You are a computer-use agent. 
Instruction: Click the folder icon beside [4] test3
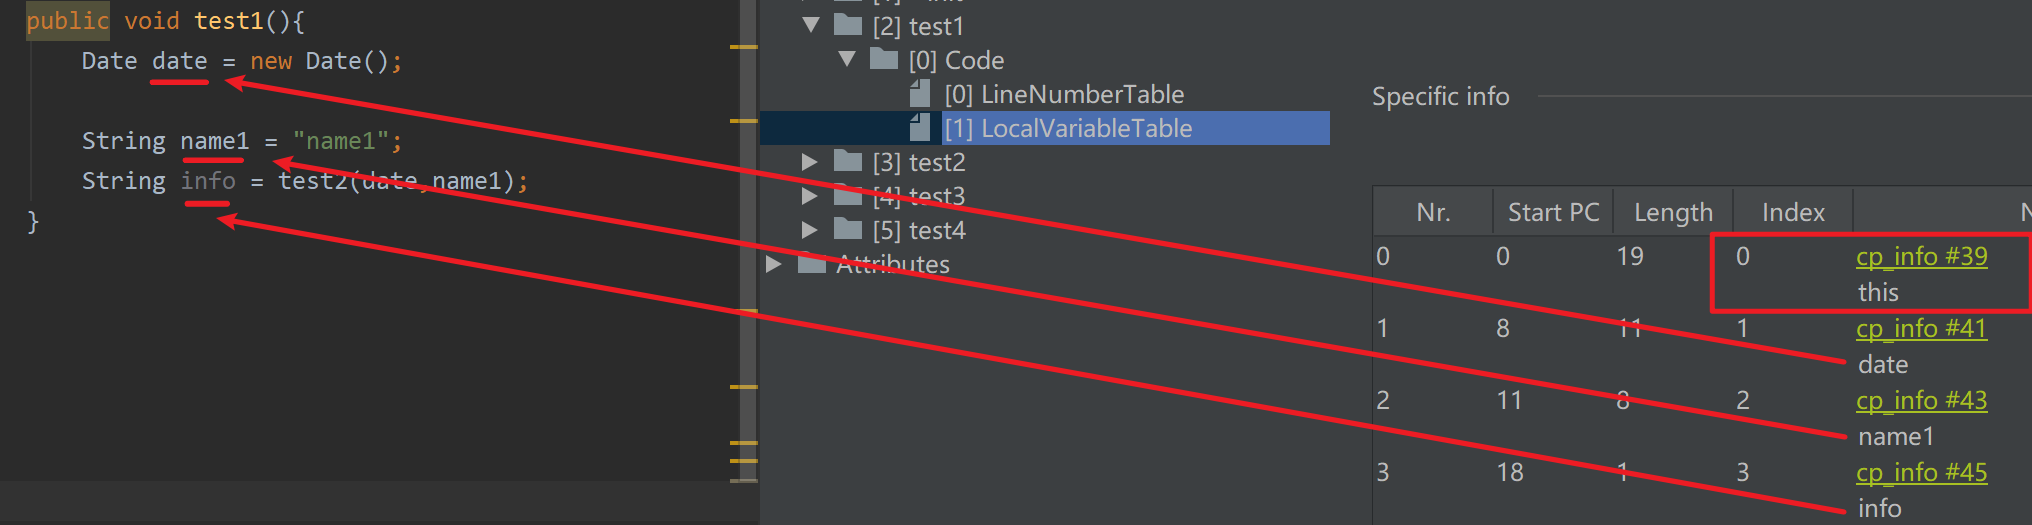point(848,194)
